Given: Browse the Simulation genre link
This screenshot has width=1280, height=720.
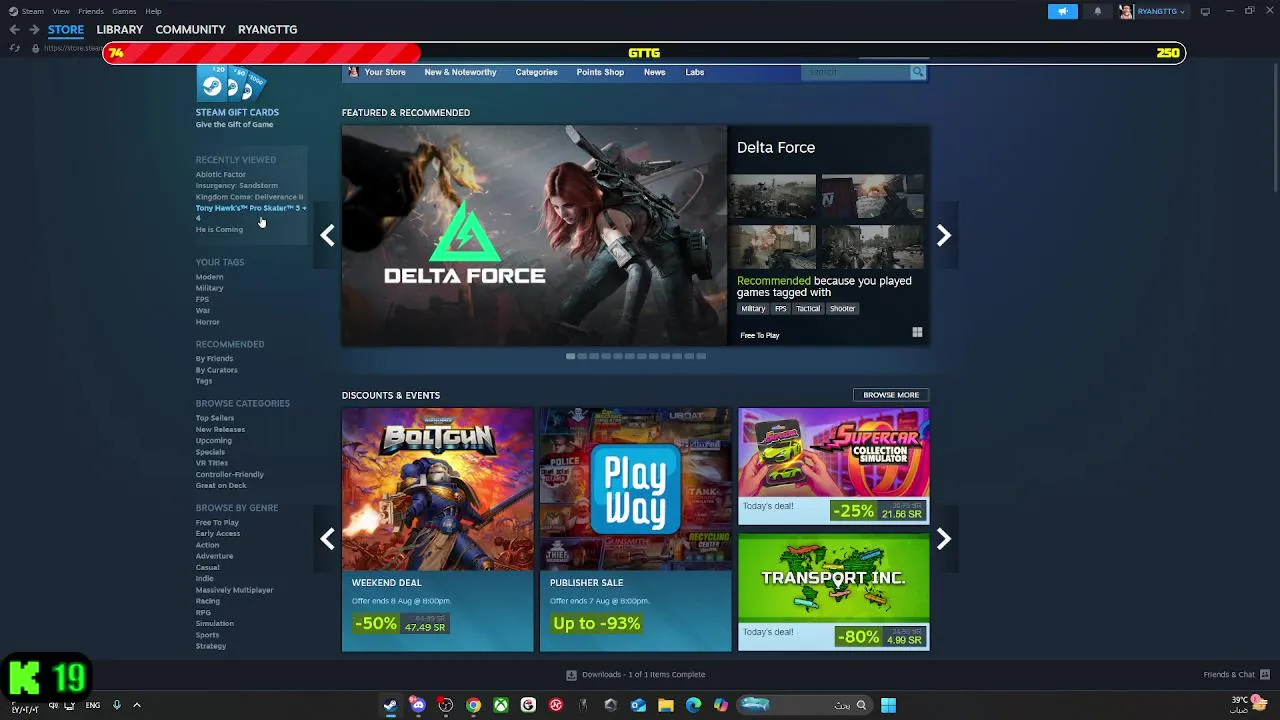Looking at the screenshot, I should pyautogui.click(x=214, y=623).
